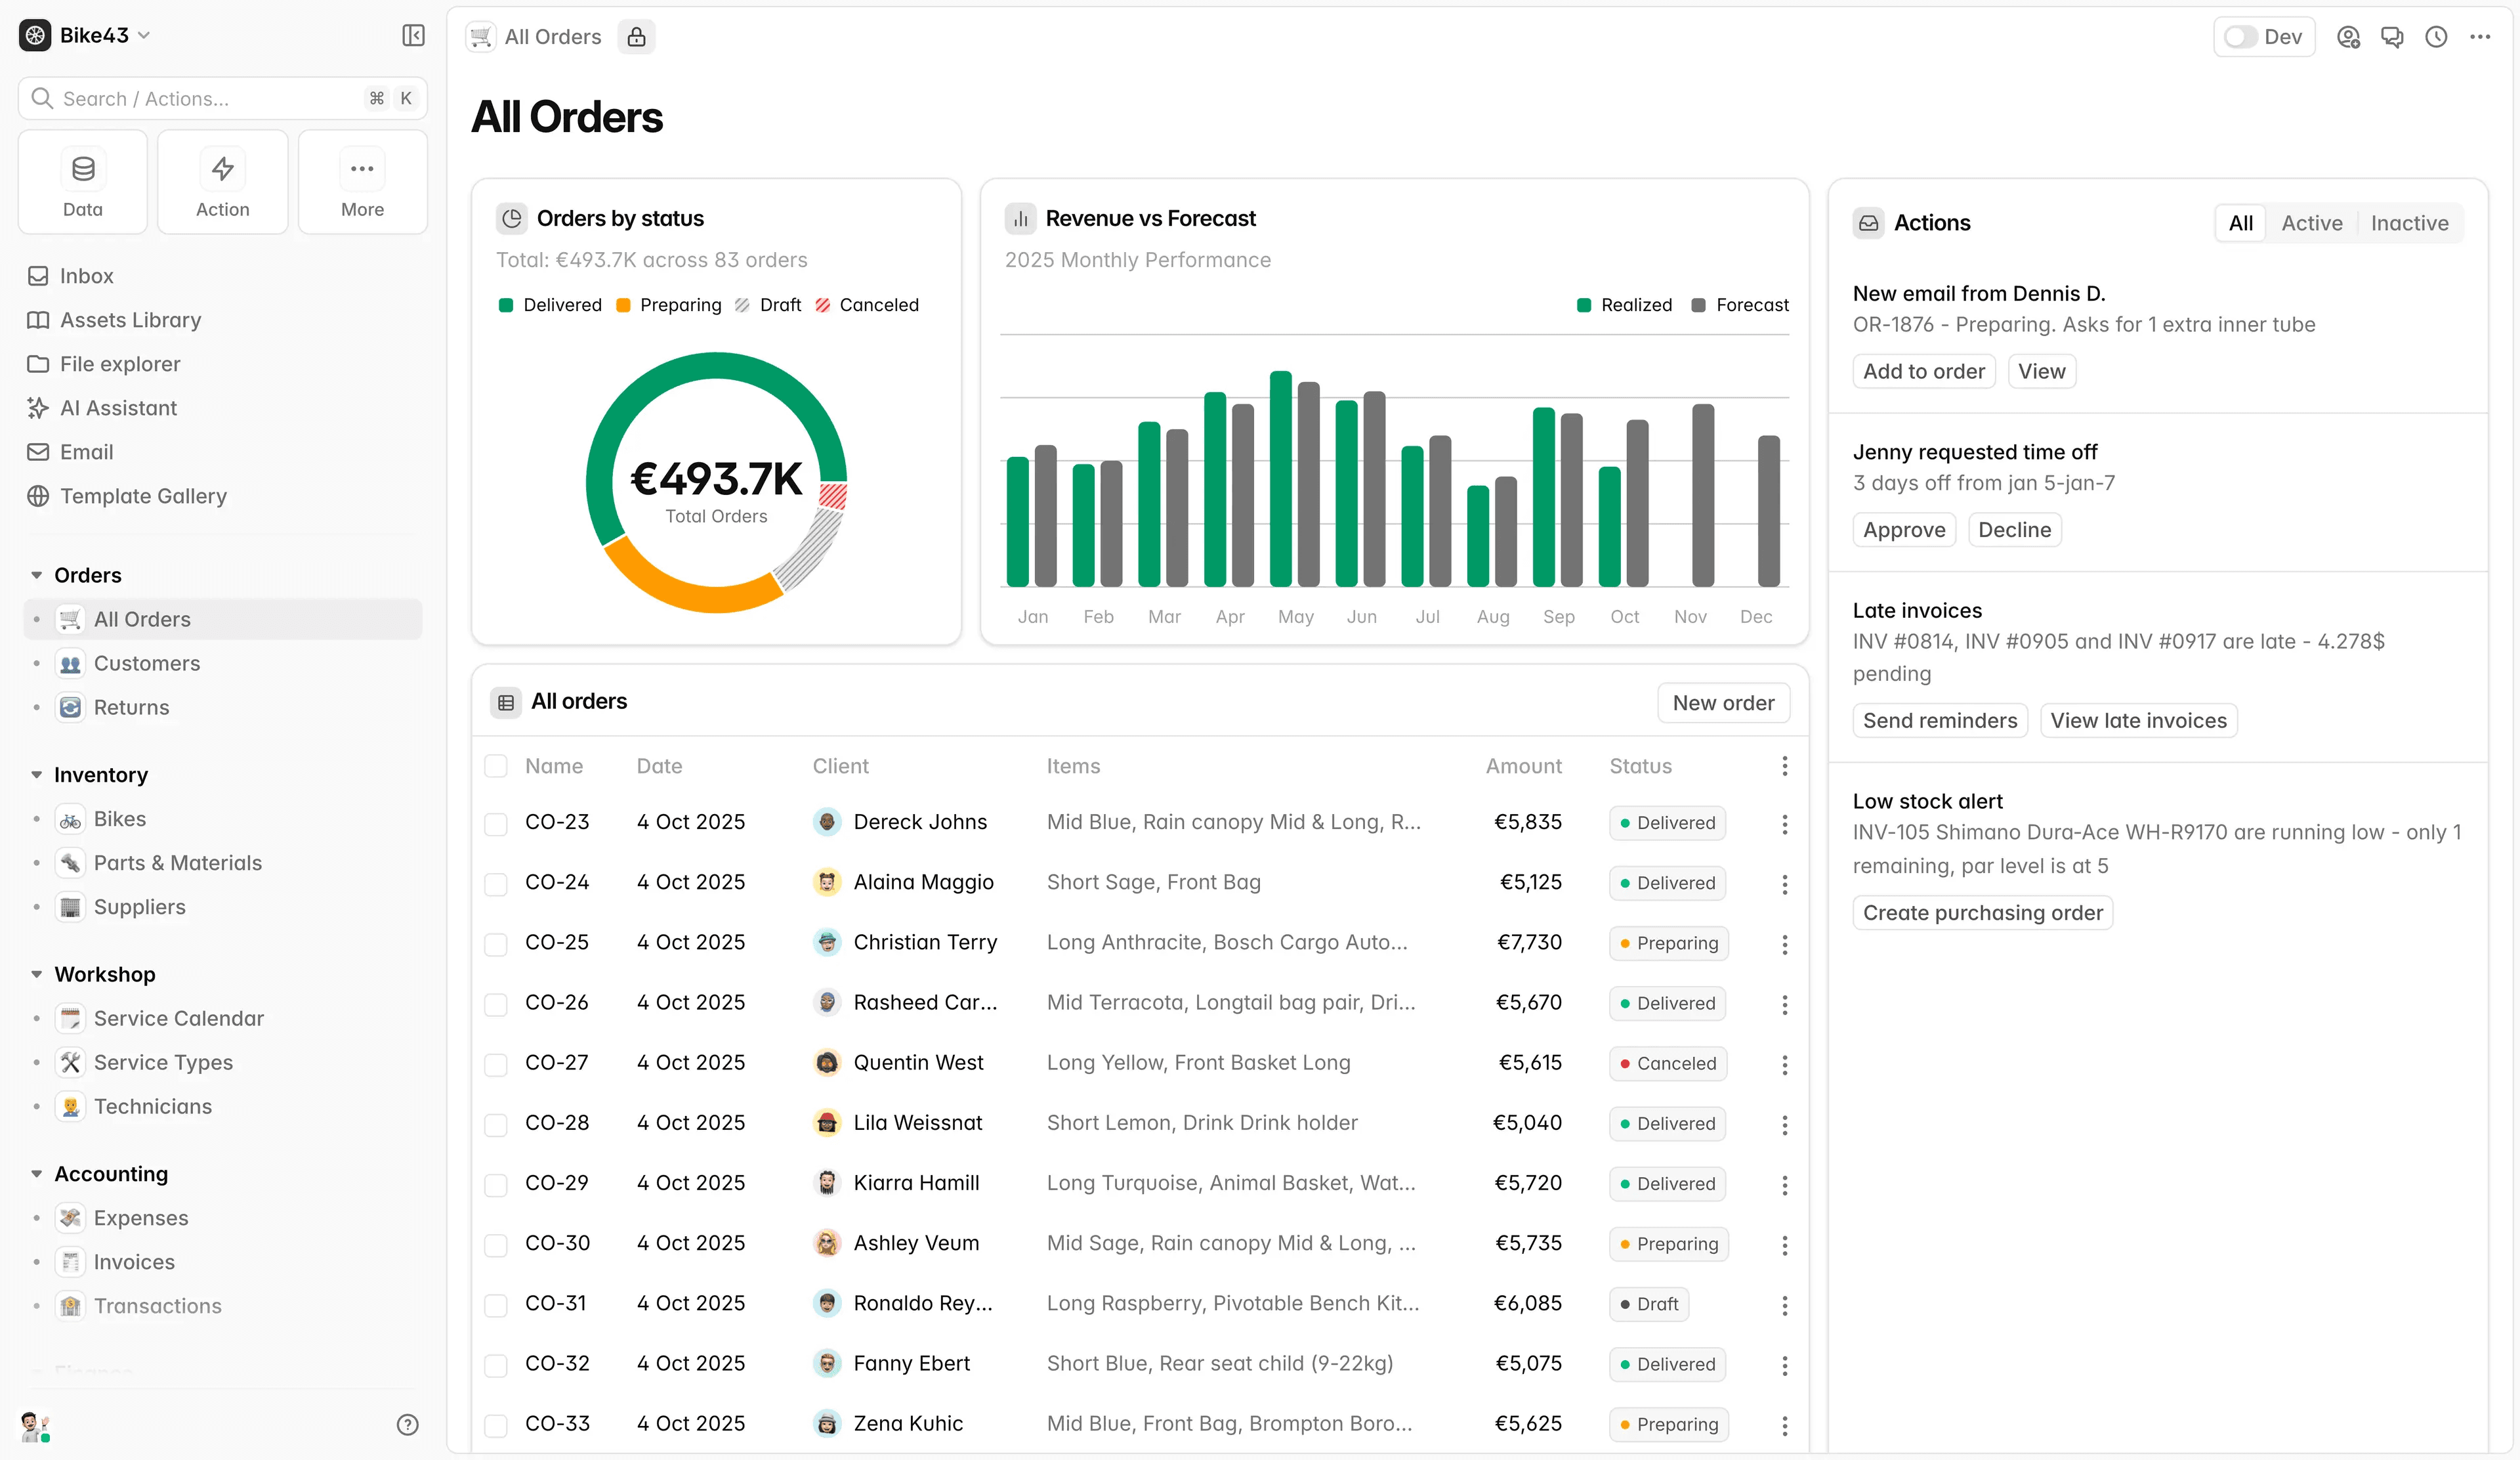Open the history clock icon
The height and width of the screenshot is (1460, 2520).
[2436, 37]
